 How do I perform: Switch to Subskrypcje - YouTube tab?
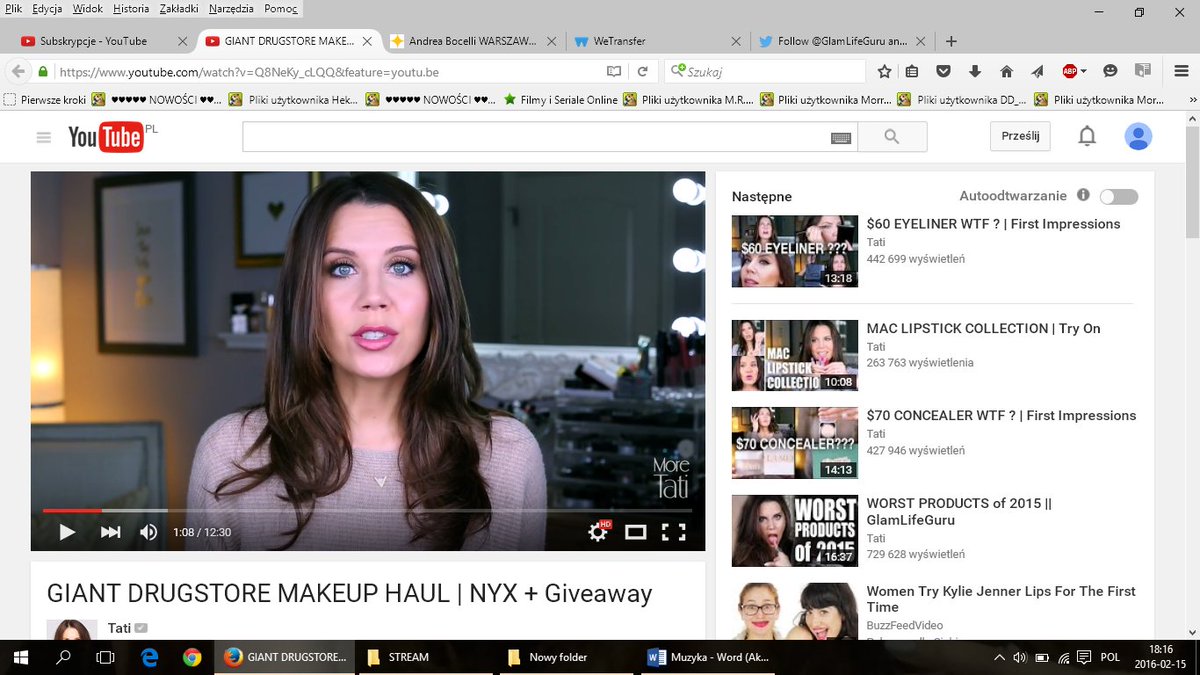pyautogui.click(x=104, y=41)
